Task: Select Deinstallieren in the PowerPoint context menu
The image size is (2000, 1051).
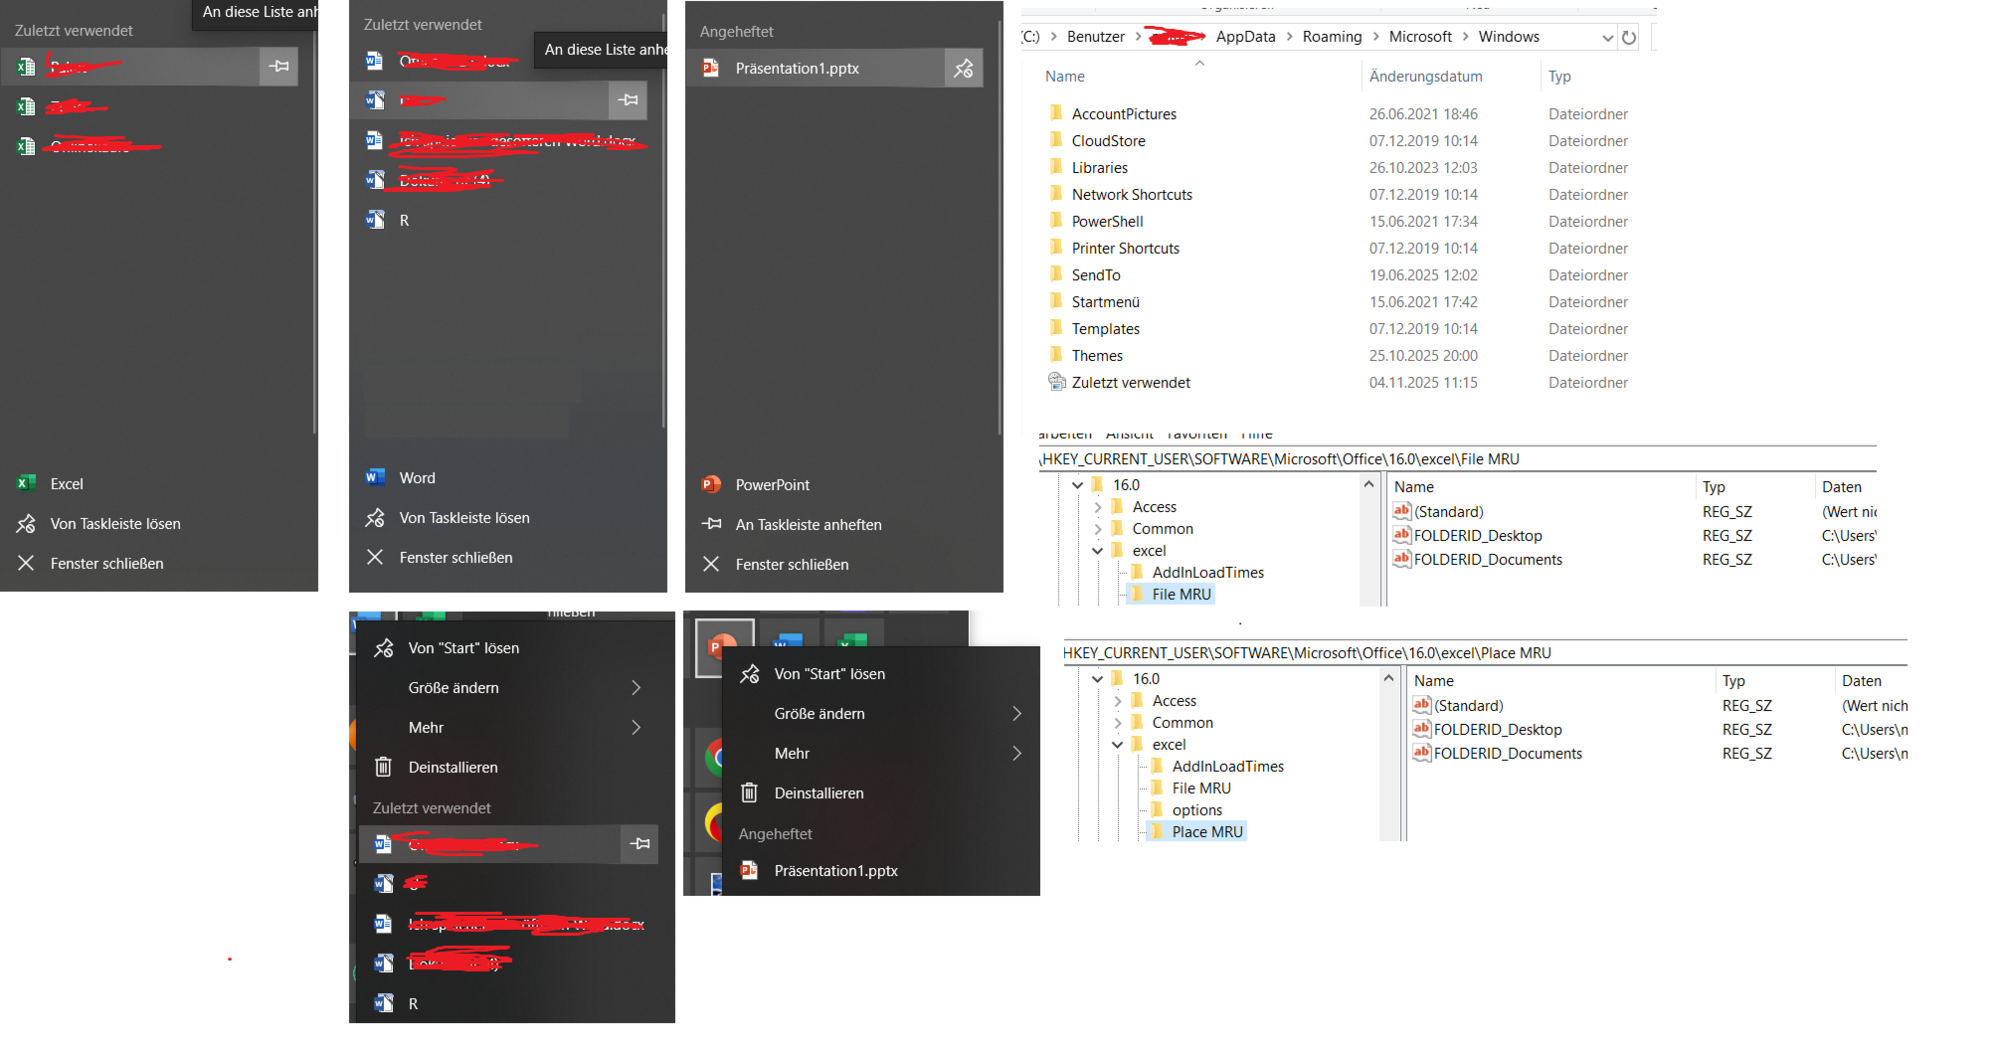Action: 818,793
